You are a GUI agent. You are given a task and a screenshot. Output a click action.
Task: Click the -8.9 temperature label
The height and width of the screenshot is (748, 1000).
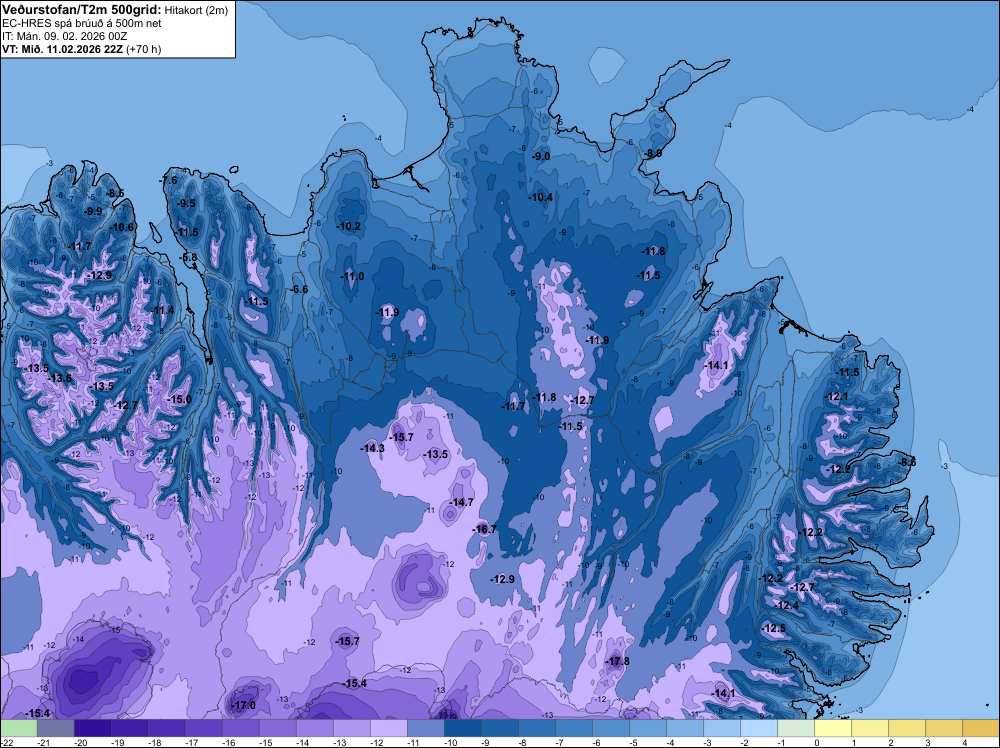point(654,154)
